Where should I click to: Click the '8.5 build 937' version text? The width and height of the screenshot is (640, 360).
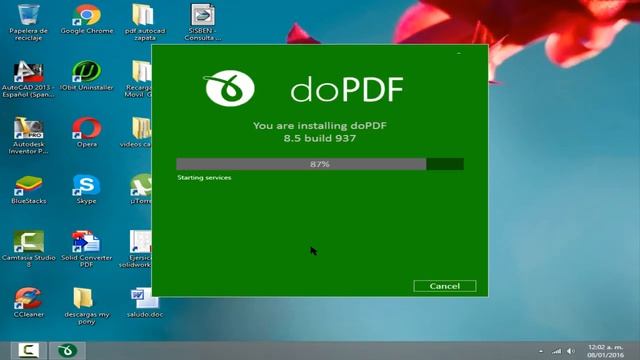(x=320, y=138)
